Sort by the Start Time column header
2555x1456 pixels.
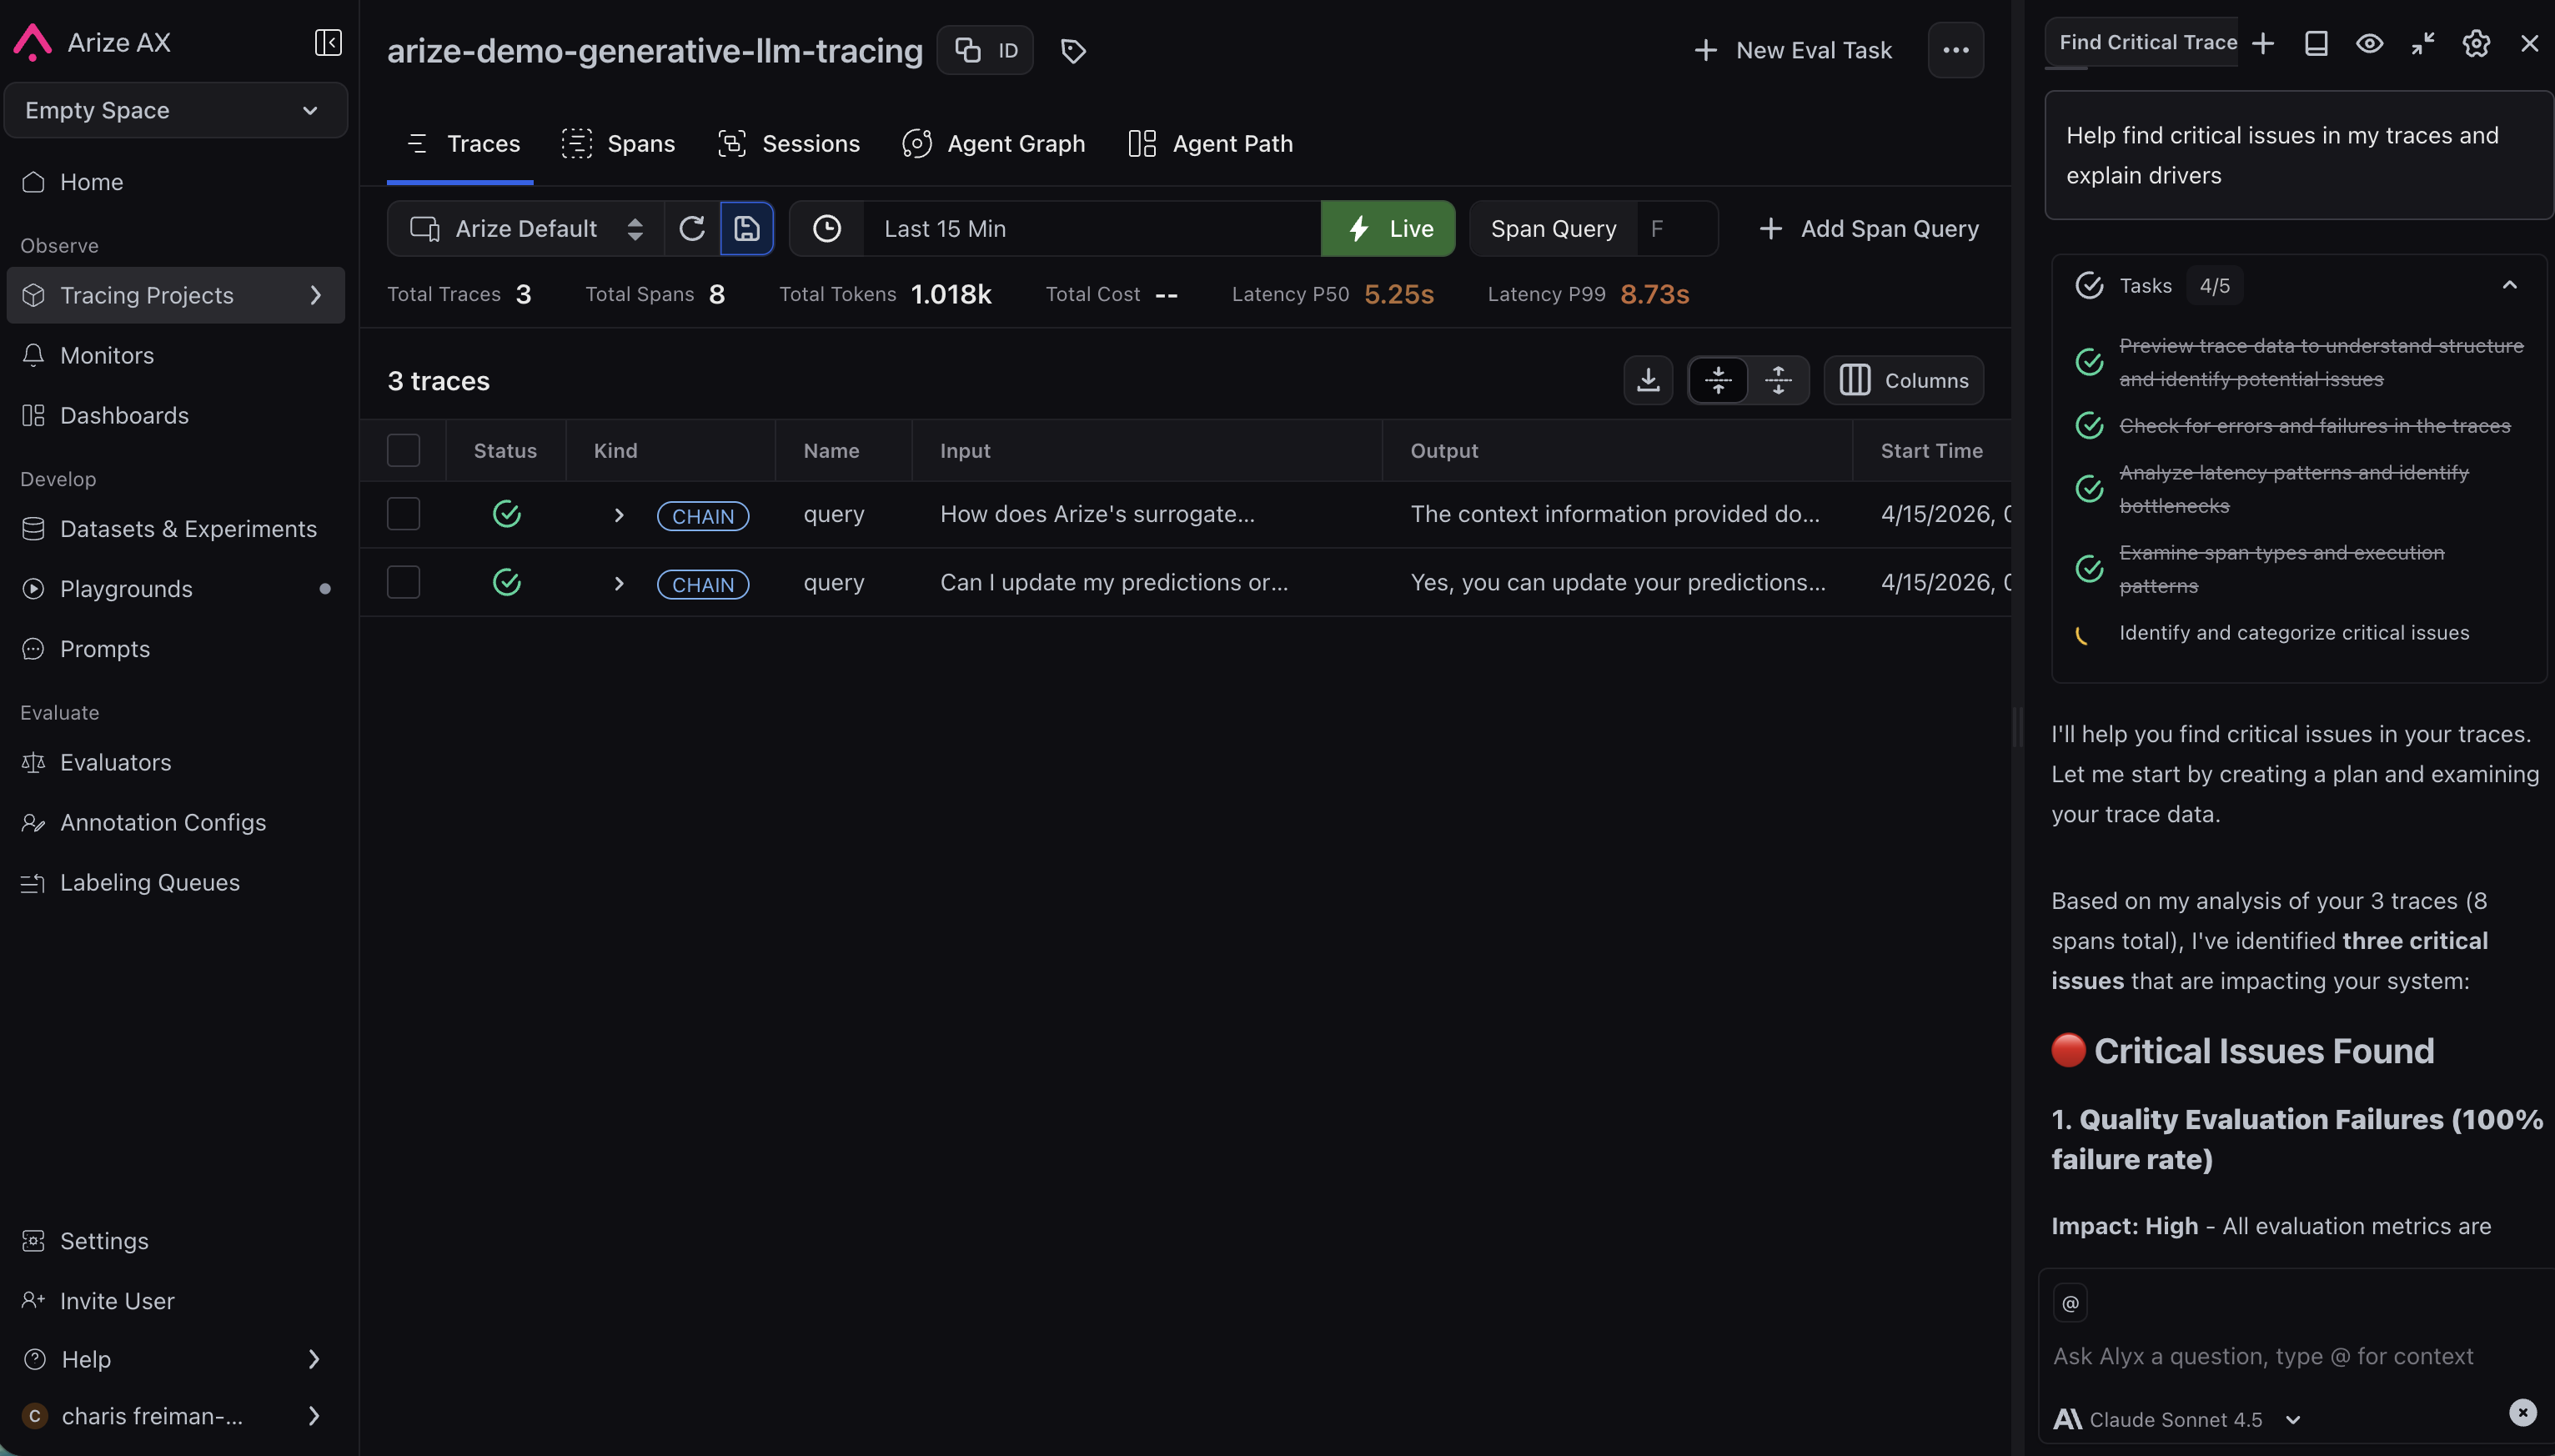click(x=1931, y=451)
